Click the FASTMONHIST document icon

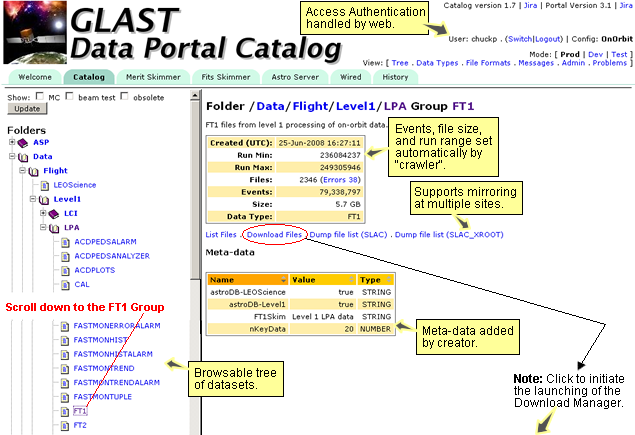click(x=65, y=340)
